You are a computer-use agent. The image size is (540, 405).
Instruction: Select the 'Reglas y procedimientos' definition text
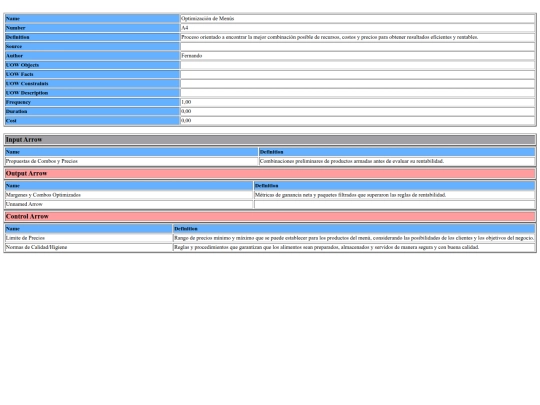(x=326, y=247)
